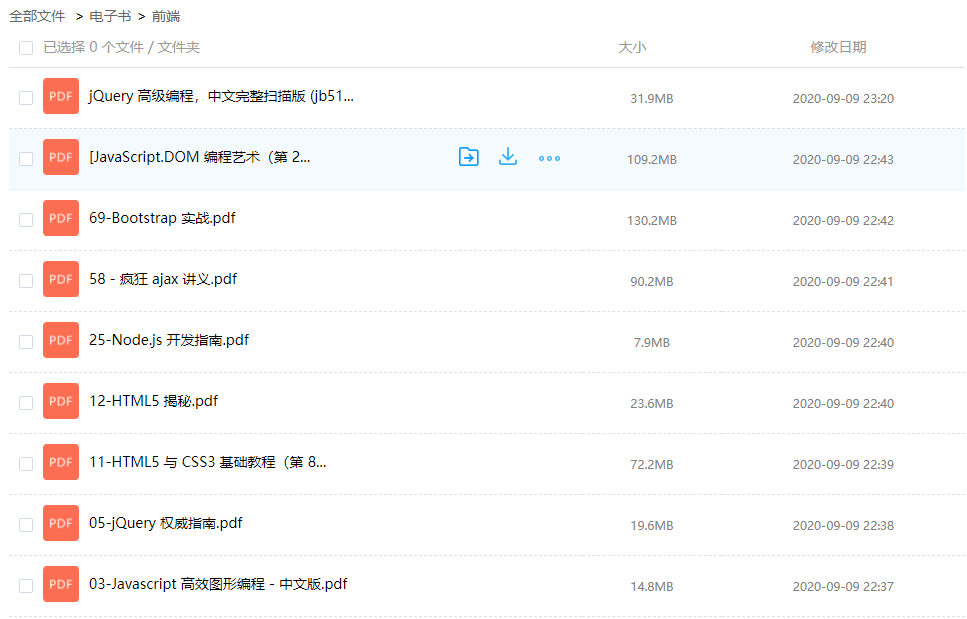Click PDF icon of JavaScript.DOM 编程艺术 file

(60, 157)
